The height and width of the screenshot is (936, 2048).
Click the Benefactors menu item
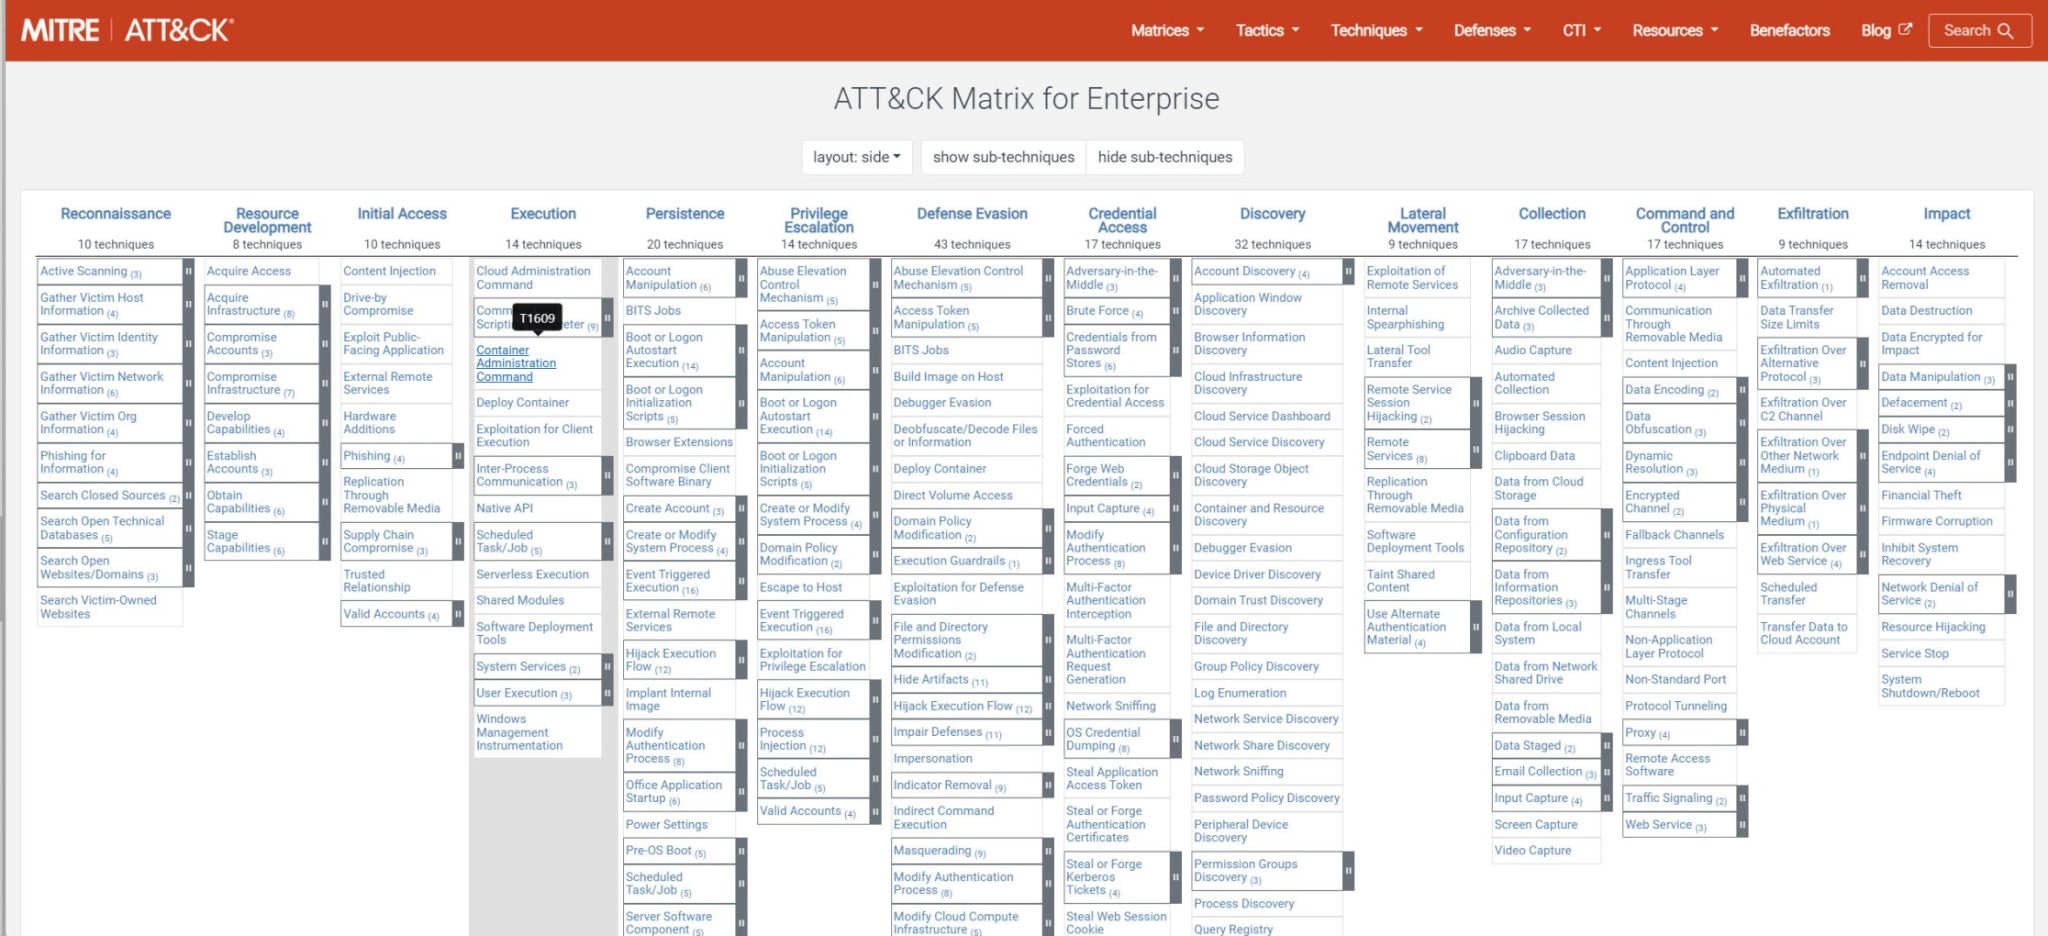pos(1790,30)
